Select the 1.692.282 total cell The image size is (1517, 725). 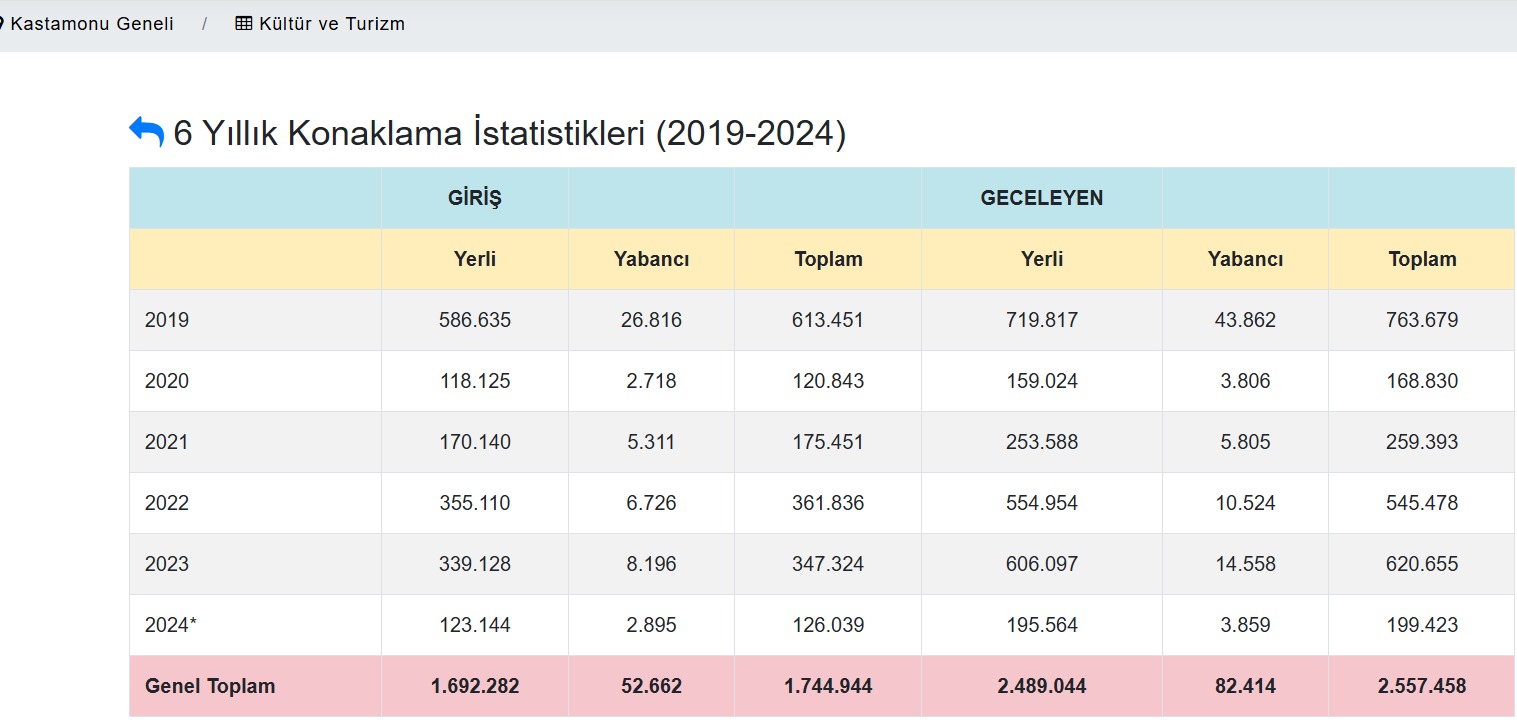click(475, 686)
